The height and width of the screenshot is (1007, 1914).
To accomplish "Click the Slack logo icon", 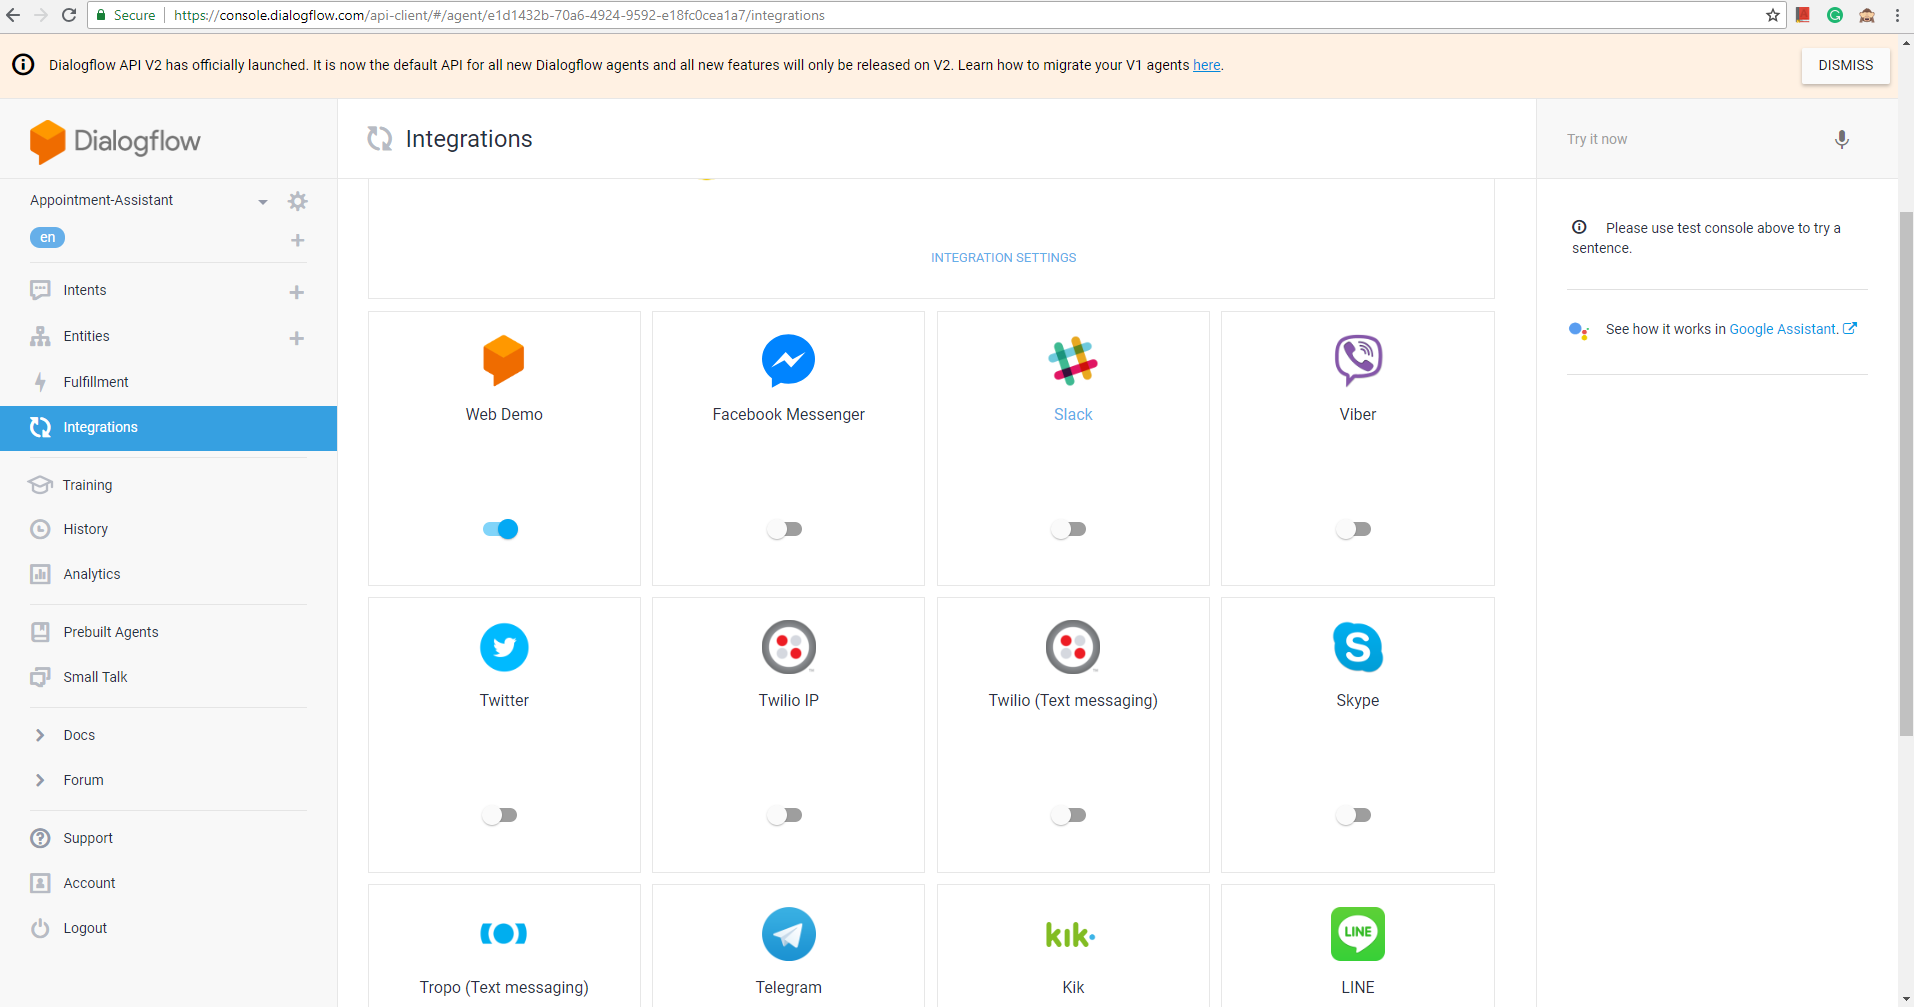I will (x=1073, y=361).
